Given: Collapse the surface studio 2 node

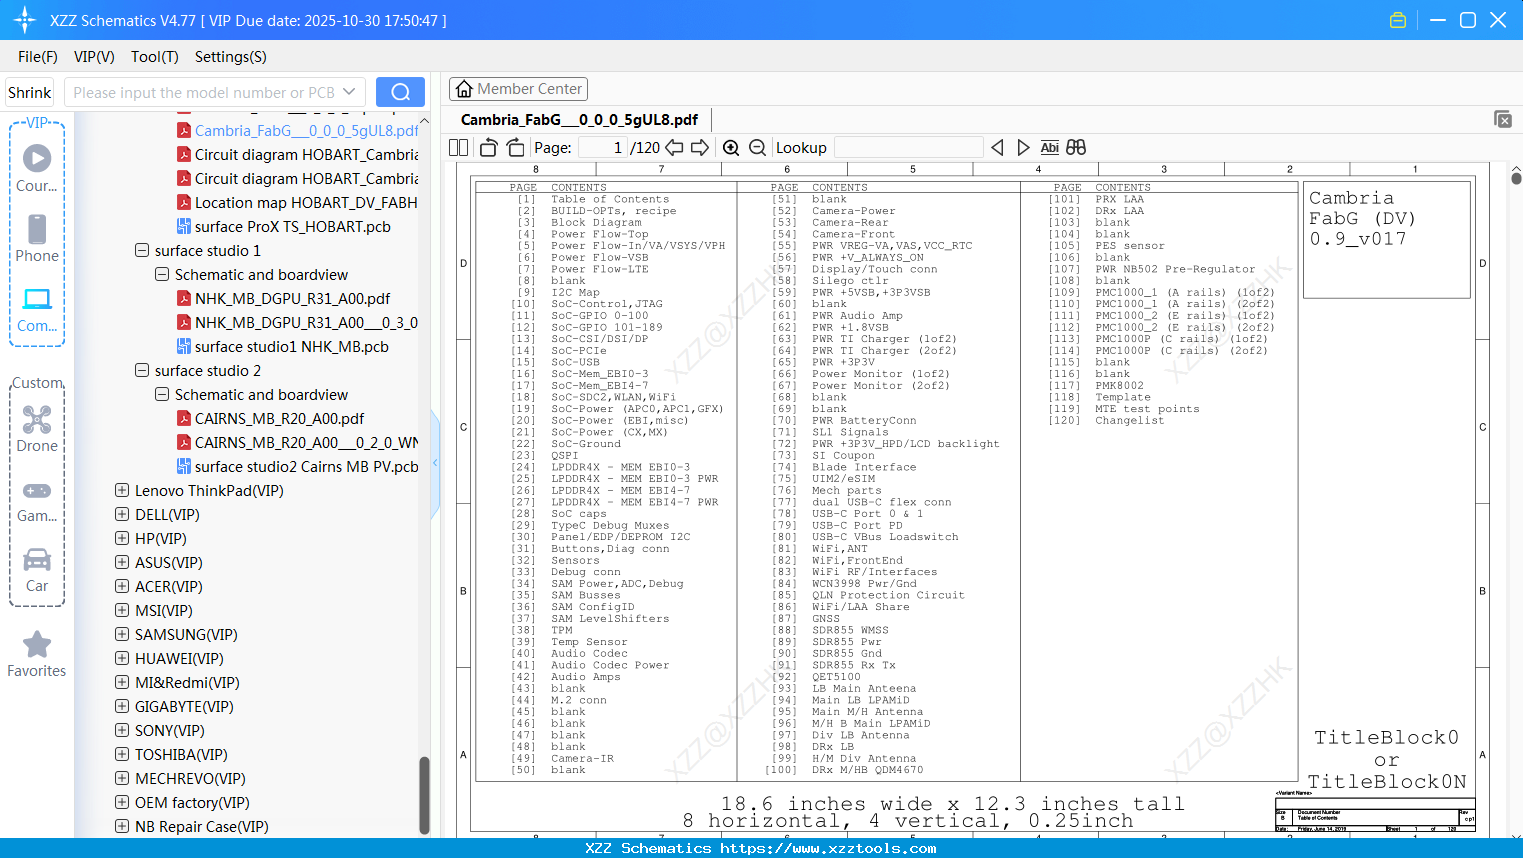Looking at the screenshot, I should [142, 370].
